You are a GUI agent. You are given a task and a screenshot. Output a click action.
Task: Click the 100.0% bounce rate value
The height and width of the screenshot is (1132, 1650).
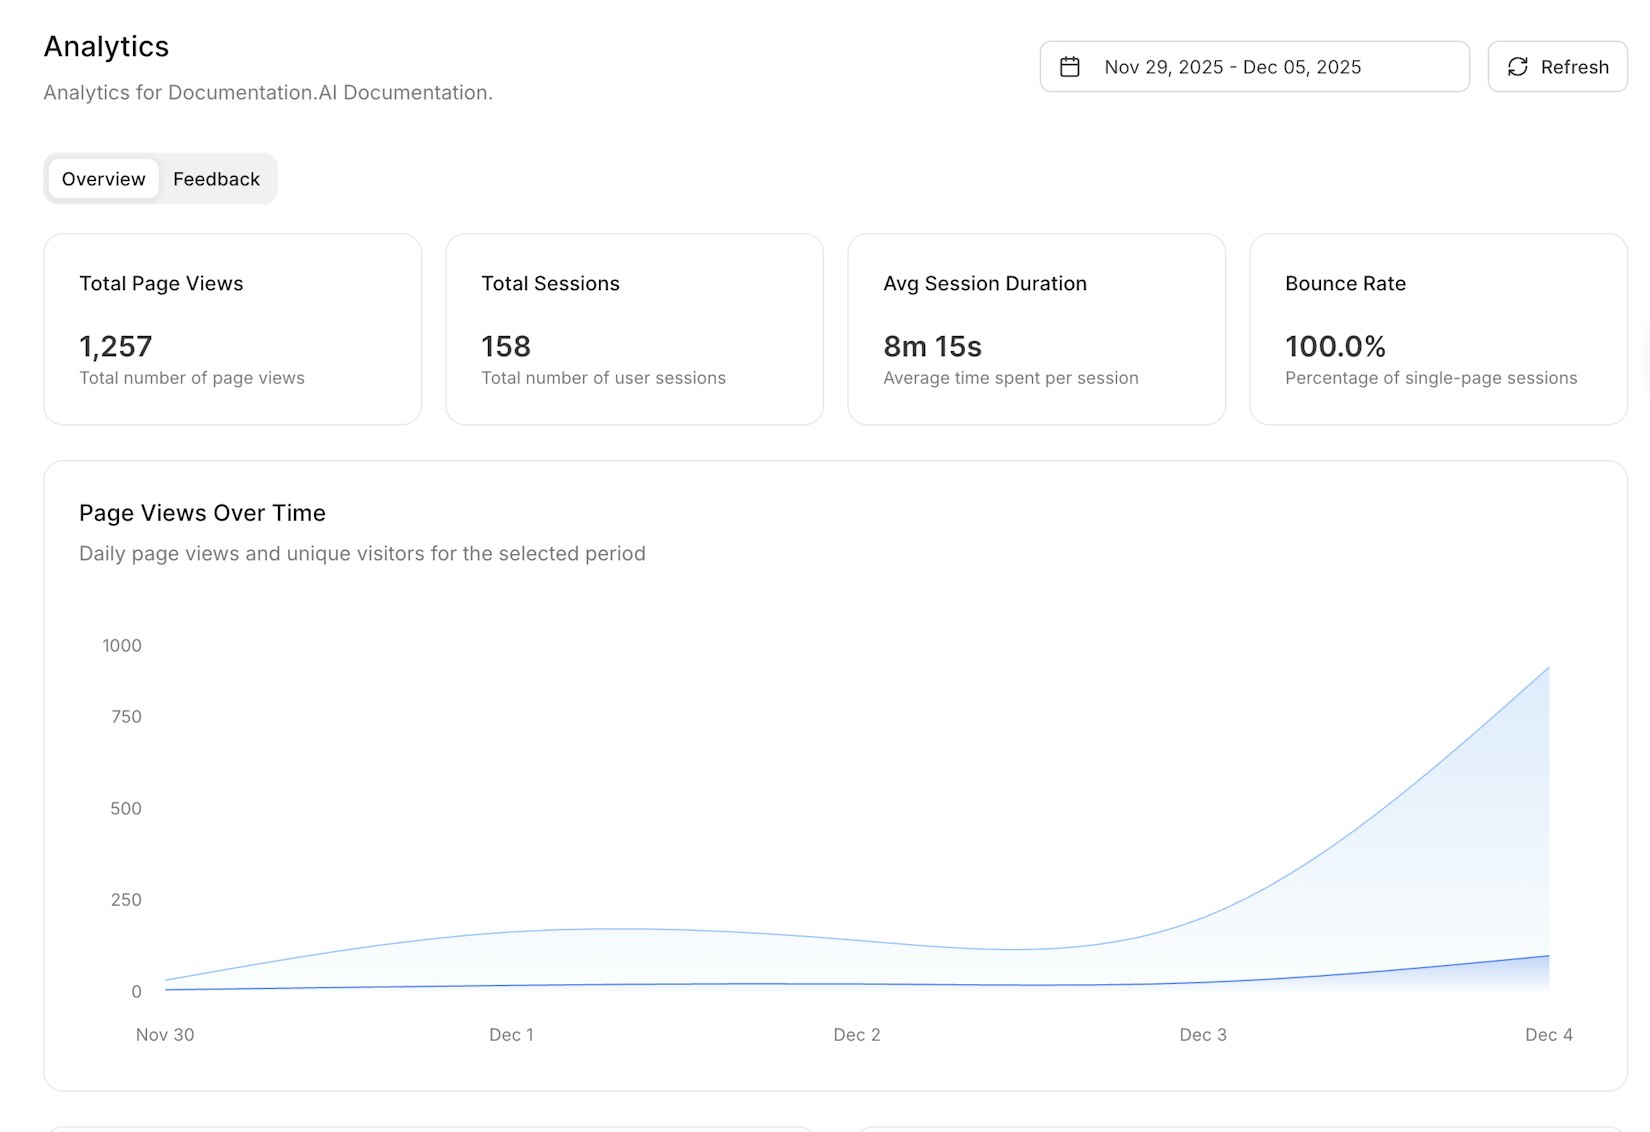[x=1335, y=346]
